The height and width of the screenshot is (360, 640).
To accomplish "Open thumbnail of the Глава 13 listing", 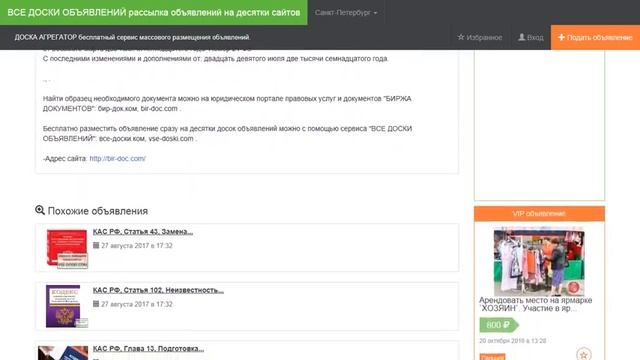I will 63,353.
